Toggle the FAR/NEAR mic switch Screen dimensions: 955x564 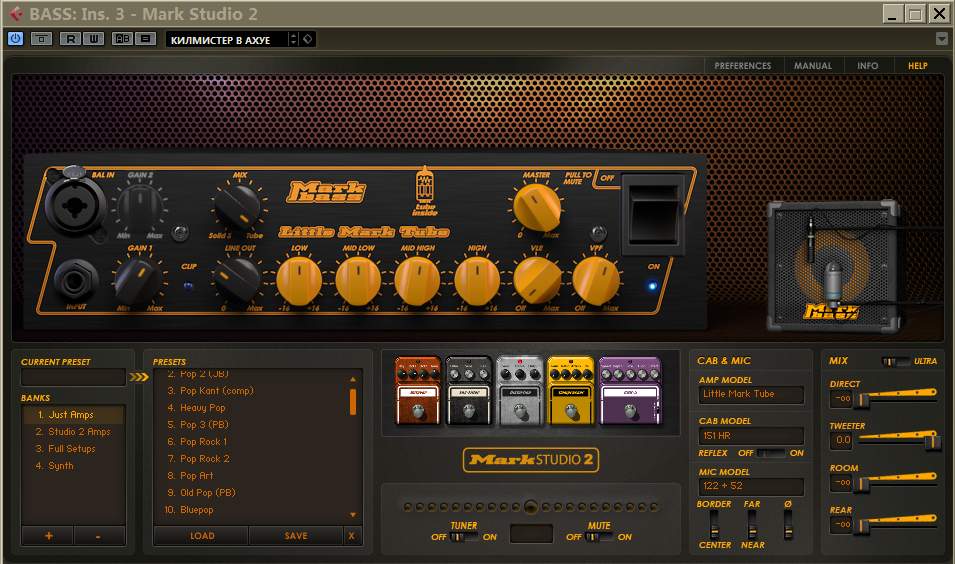tap(752, 524)
